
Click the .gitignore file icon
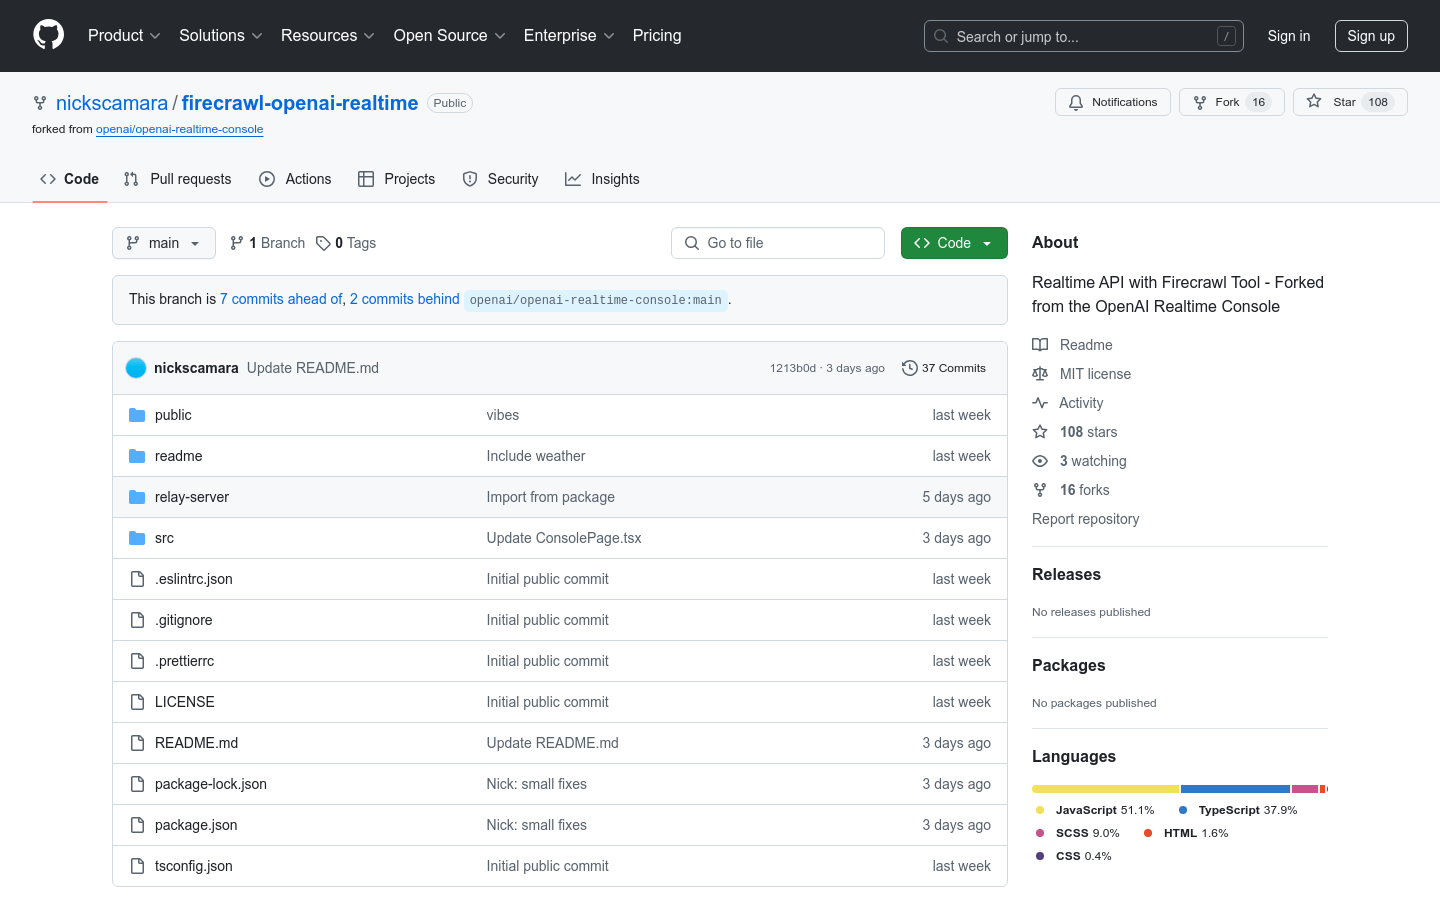pyautogui.click(x=137, y=620)
